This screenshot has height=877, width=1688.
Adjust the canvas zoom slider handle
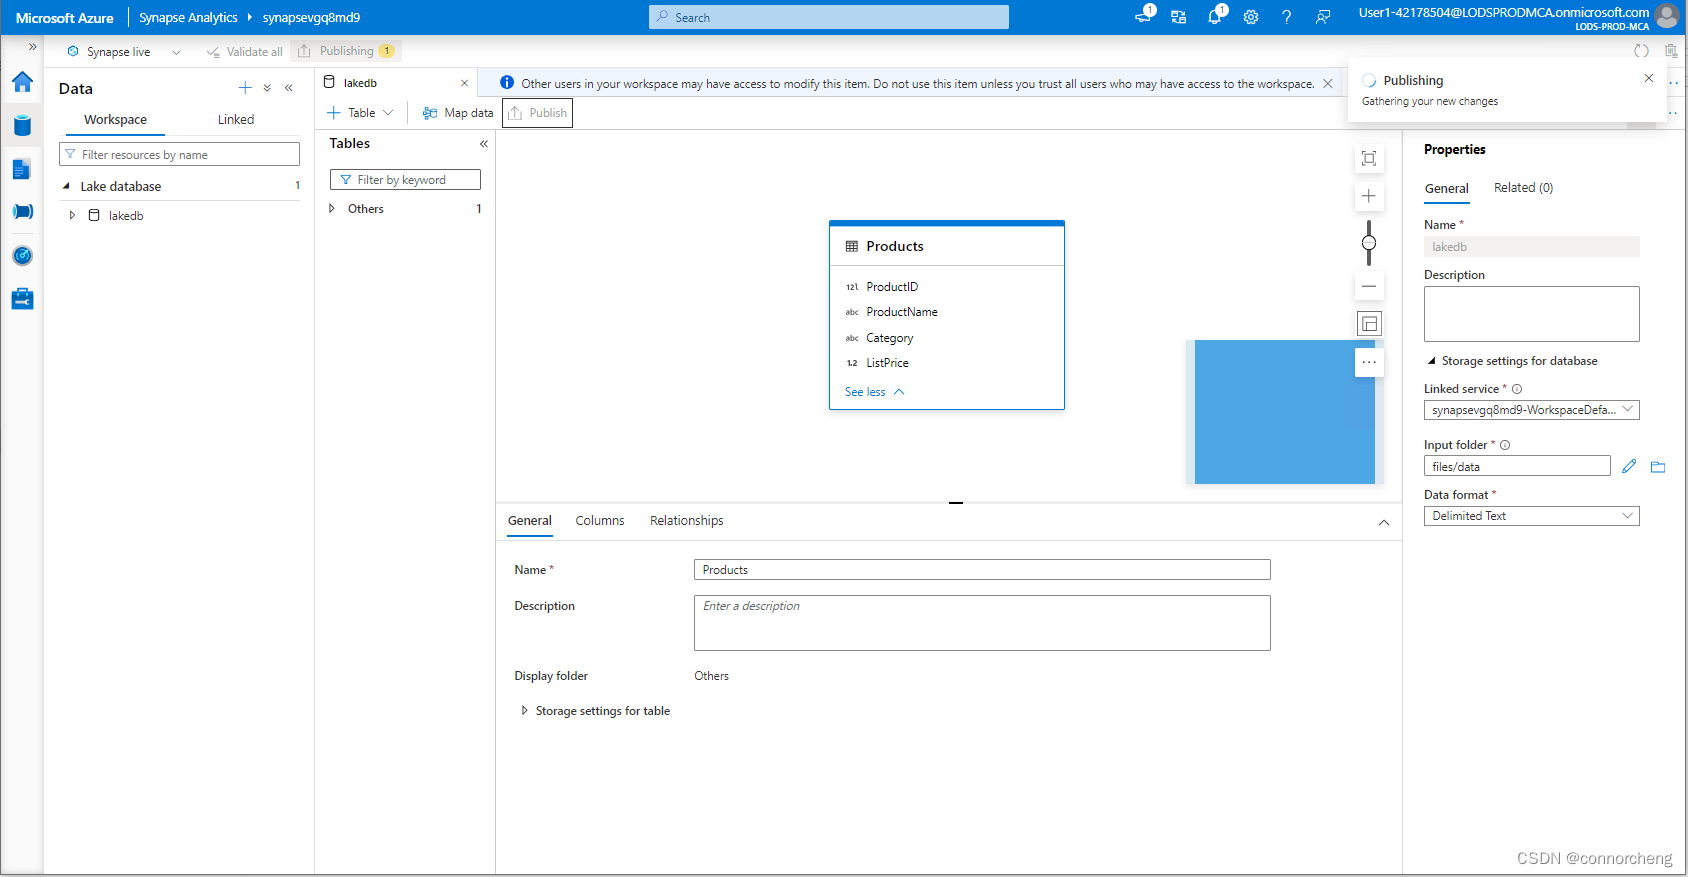(1369, 243)
